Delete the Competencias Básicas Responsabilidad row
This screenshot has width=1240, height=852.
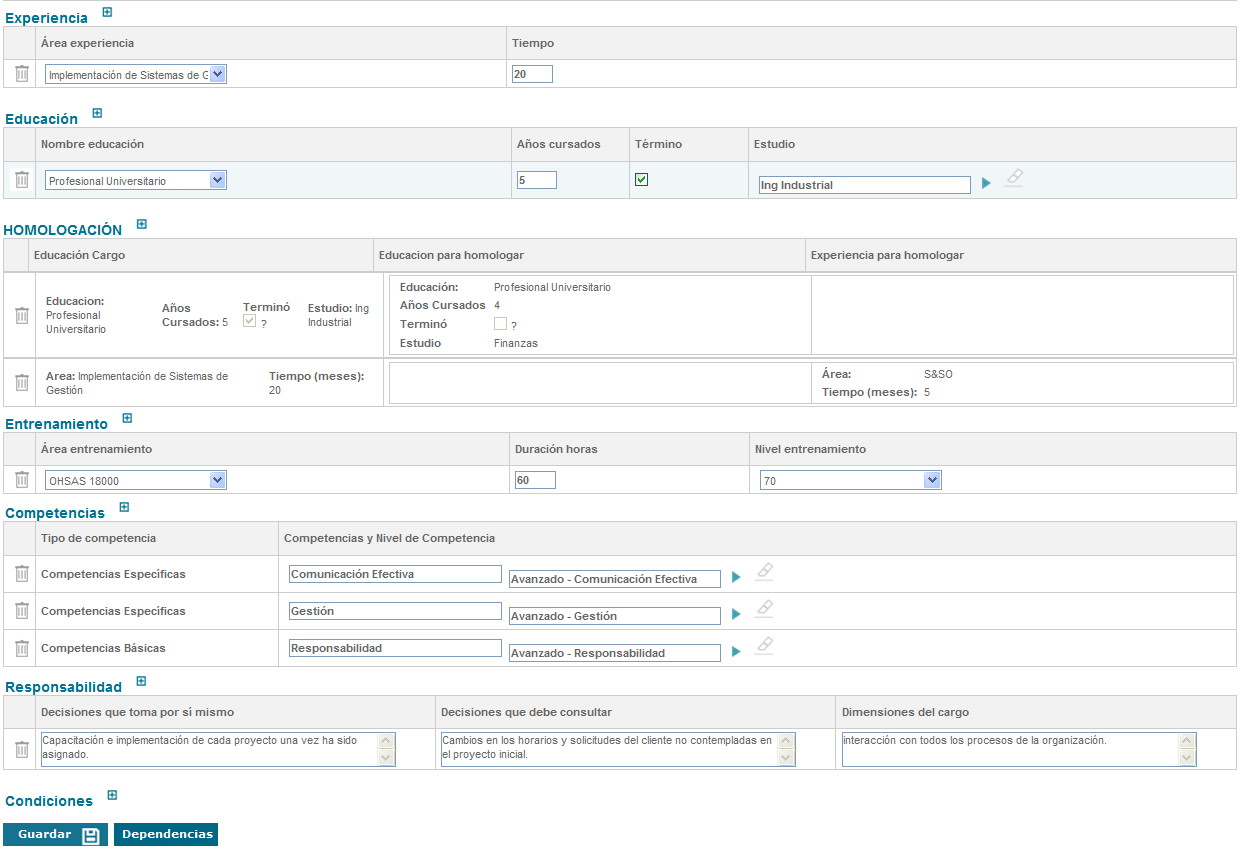(22, 648)
